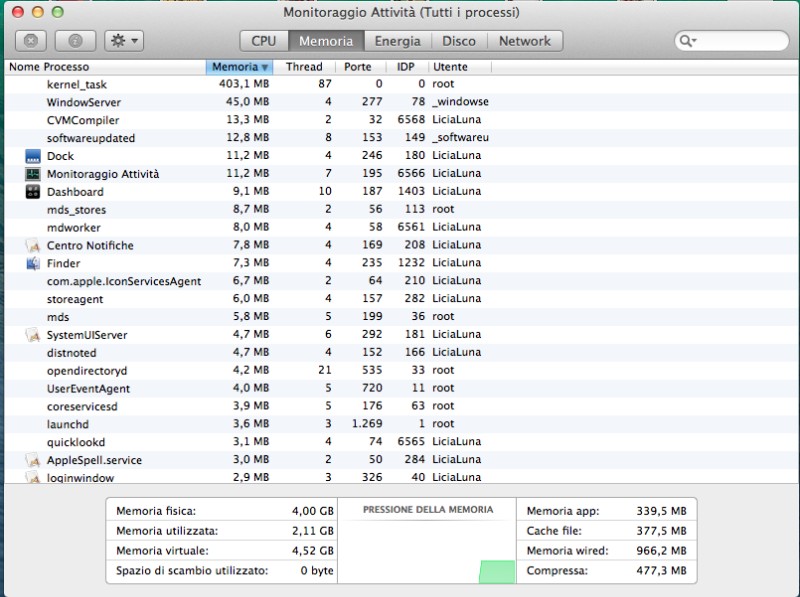Image resolution: width=800 pixels, height=597 pixels.
Task: Focus the process search field
Action: coord(732,41)
